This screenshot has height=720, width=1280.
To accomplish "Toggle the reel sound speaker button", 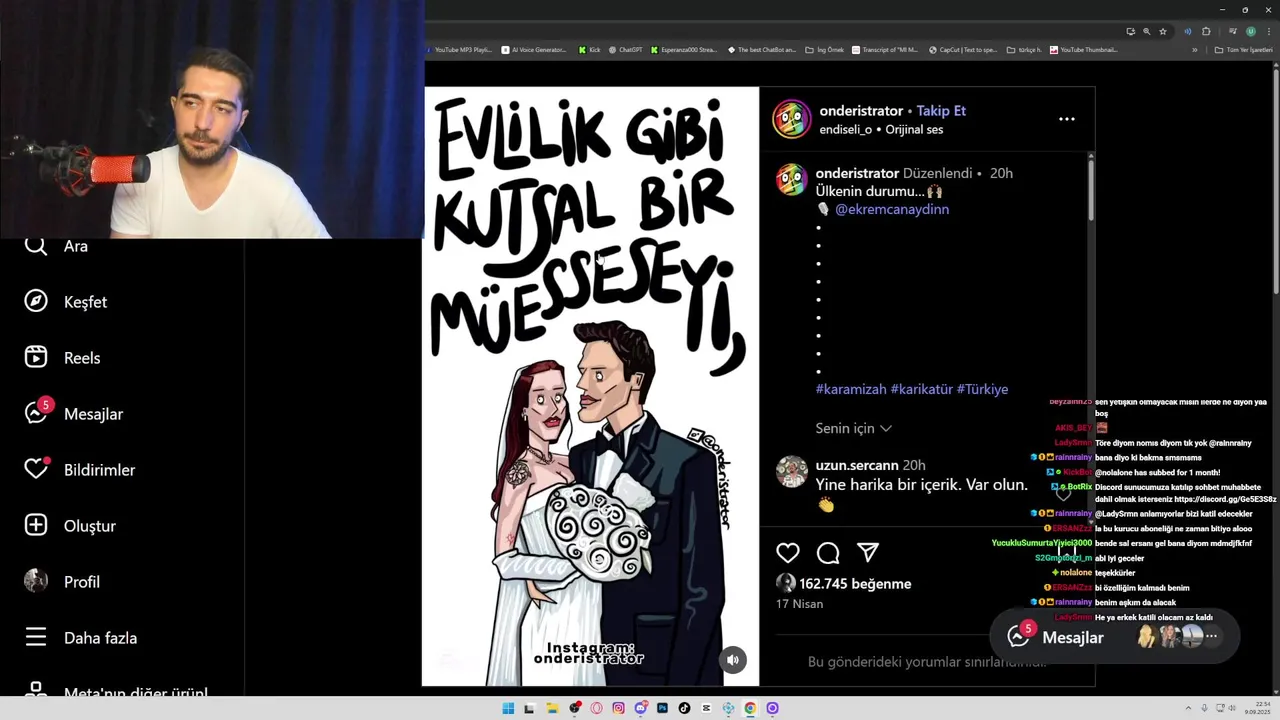I will 733,660.
